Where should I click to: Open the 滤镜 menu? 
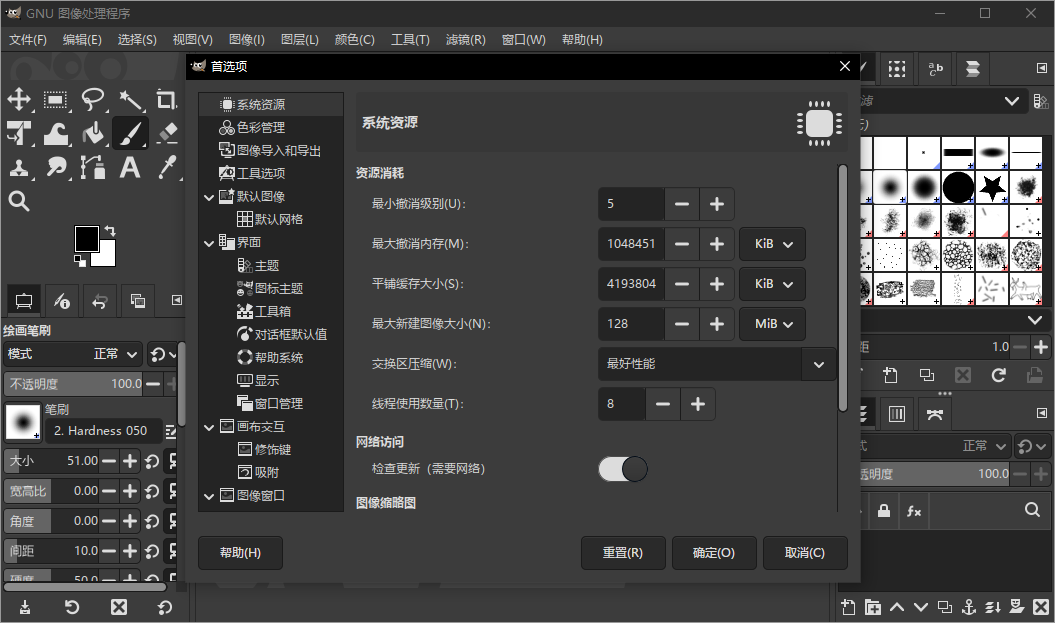466,40
